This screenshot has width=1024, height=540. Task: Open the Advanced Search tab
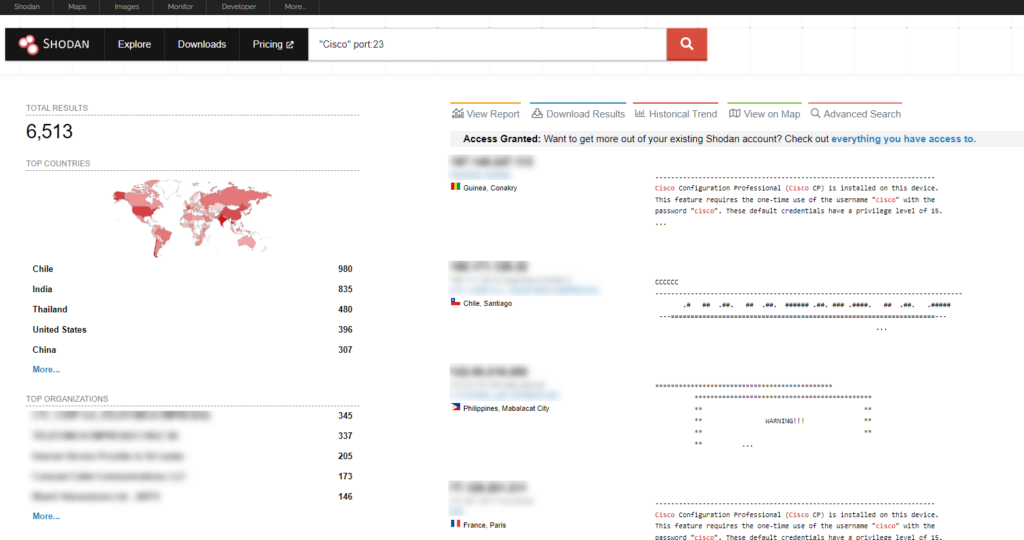[856, 114]
